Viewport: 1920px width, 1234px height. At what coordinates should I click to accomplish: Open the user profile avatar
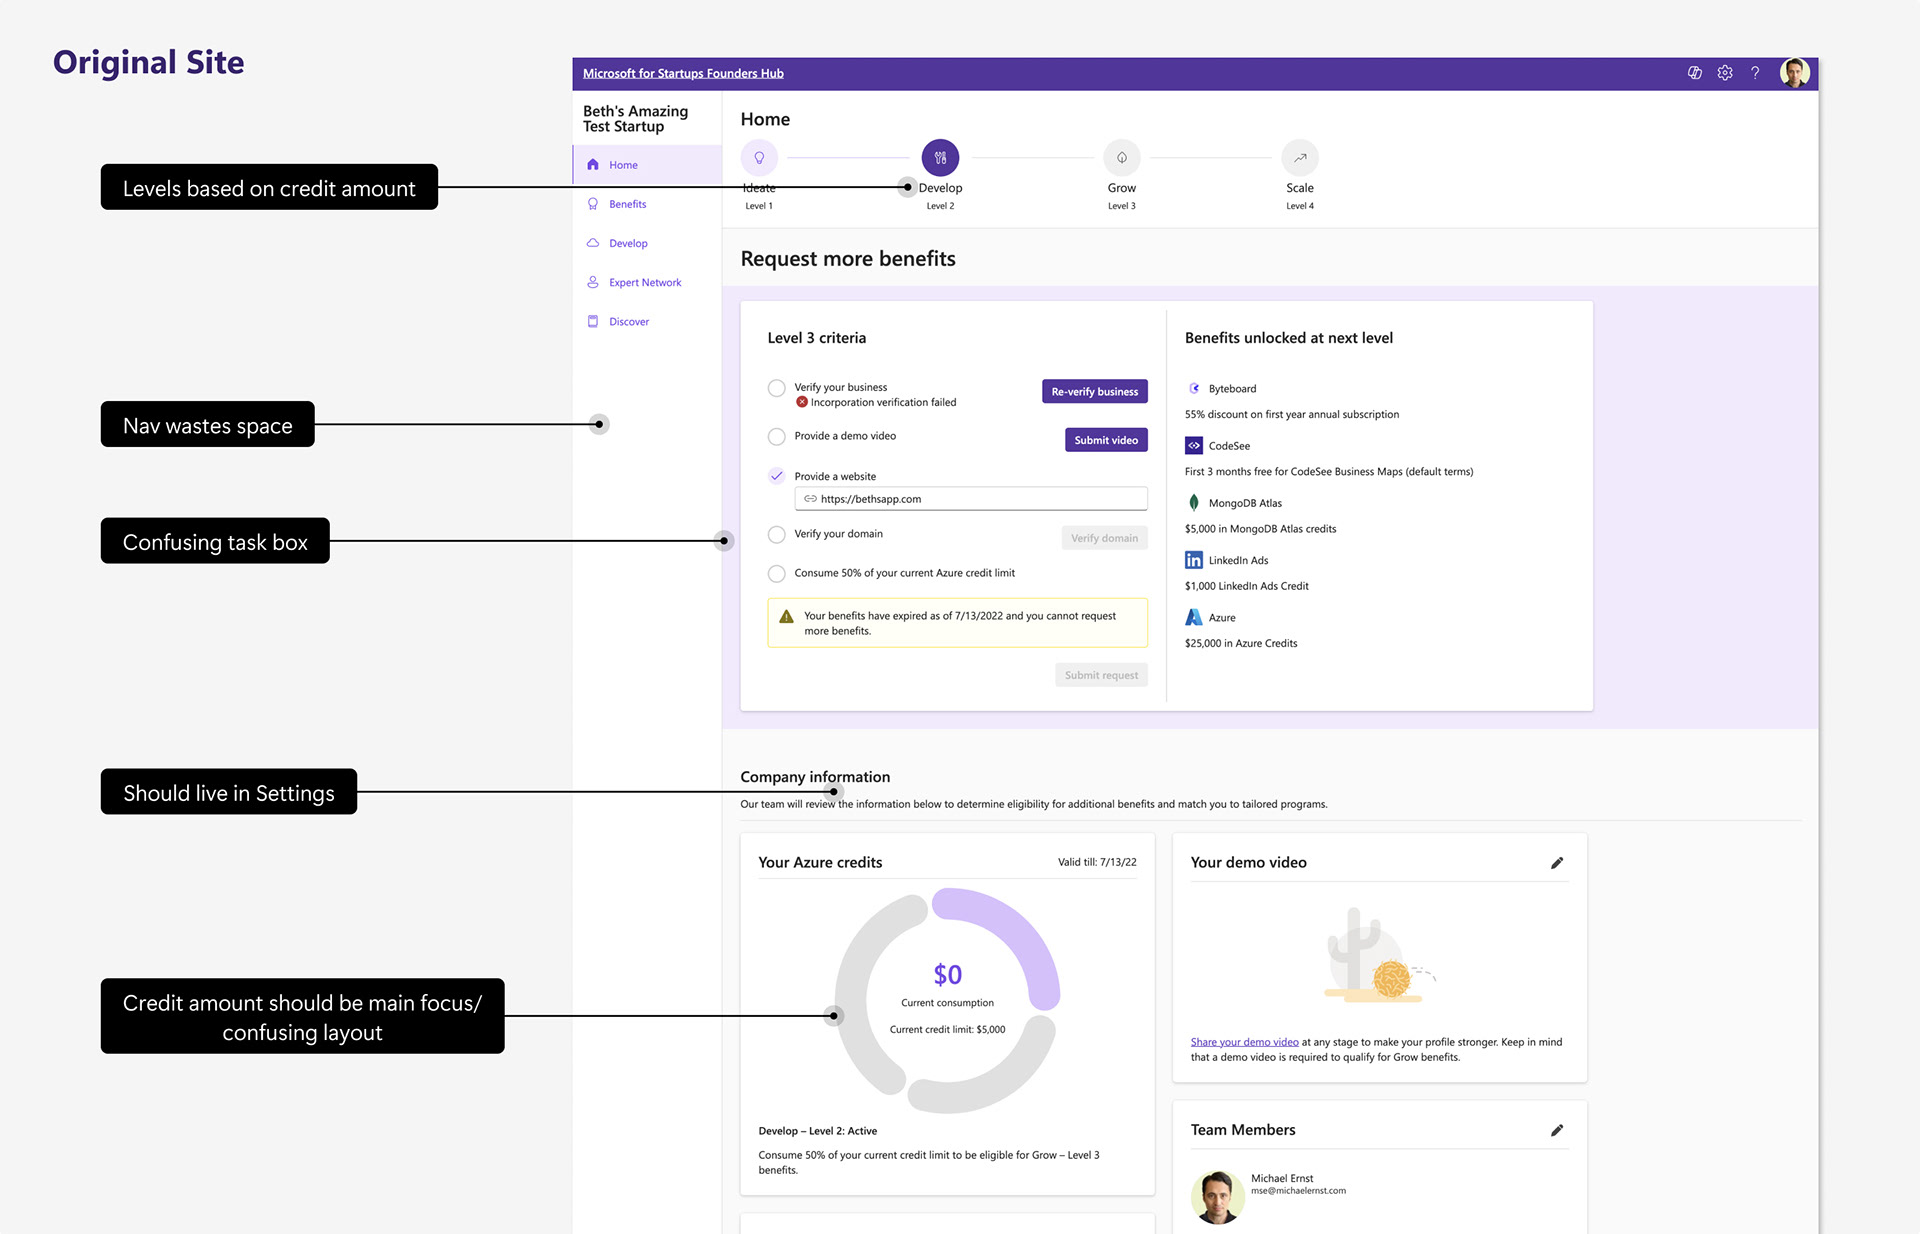pyautogui.click(x=1795, y=73)
